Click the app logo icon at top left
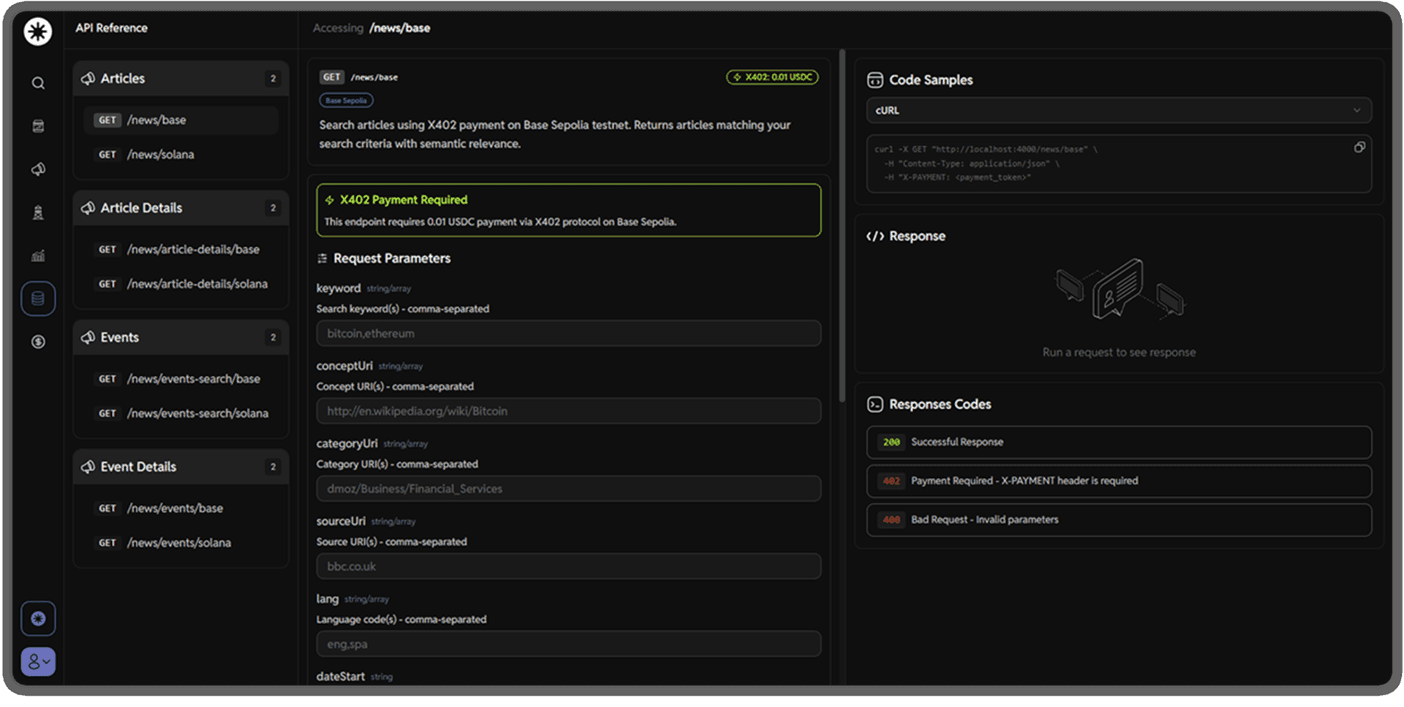The image size is (1404, 707). coord(37,31)
